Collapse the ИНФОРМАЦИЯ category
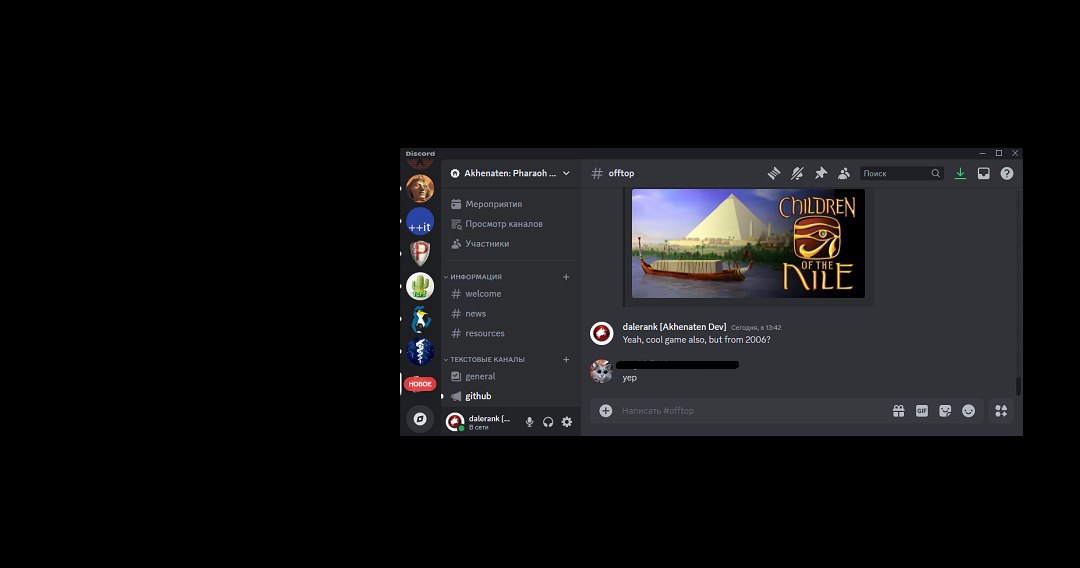Screen dimensions: 1080x568 476,277
